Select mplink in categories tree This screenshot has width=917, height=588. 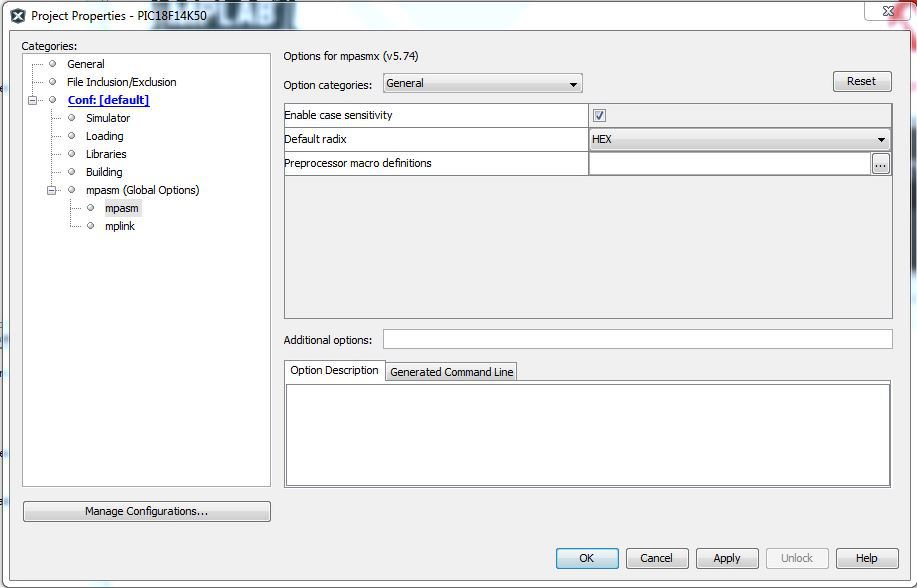coord(119,226)
